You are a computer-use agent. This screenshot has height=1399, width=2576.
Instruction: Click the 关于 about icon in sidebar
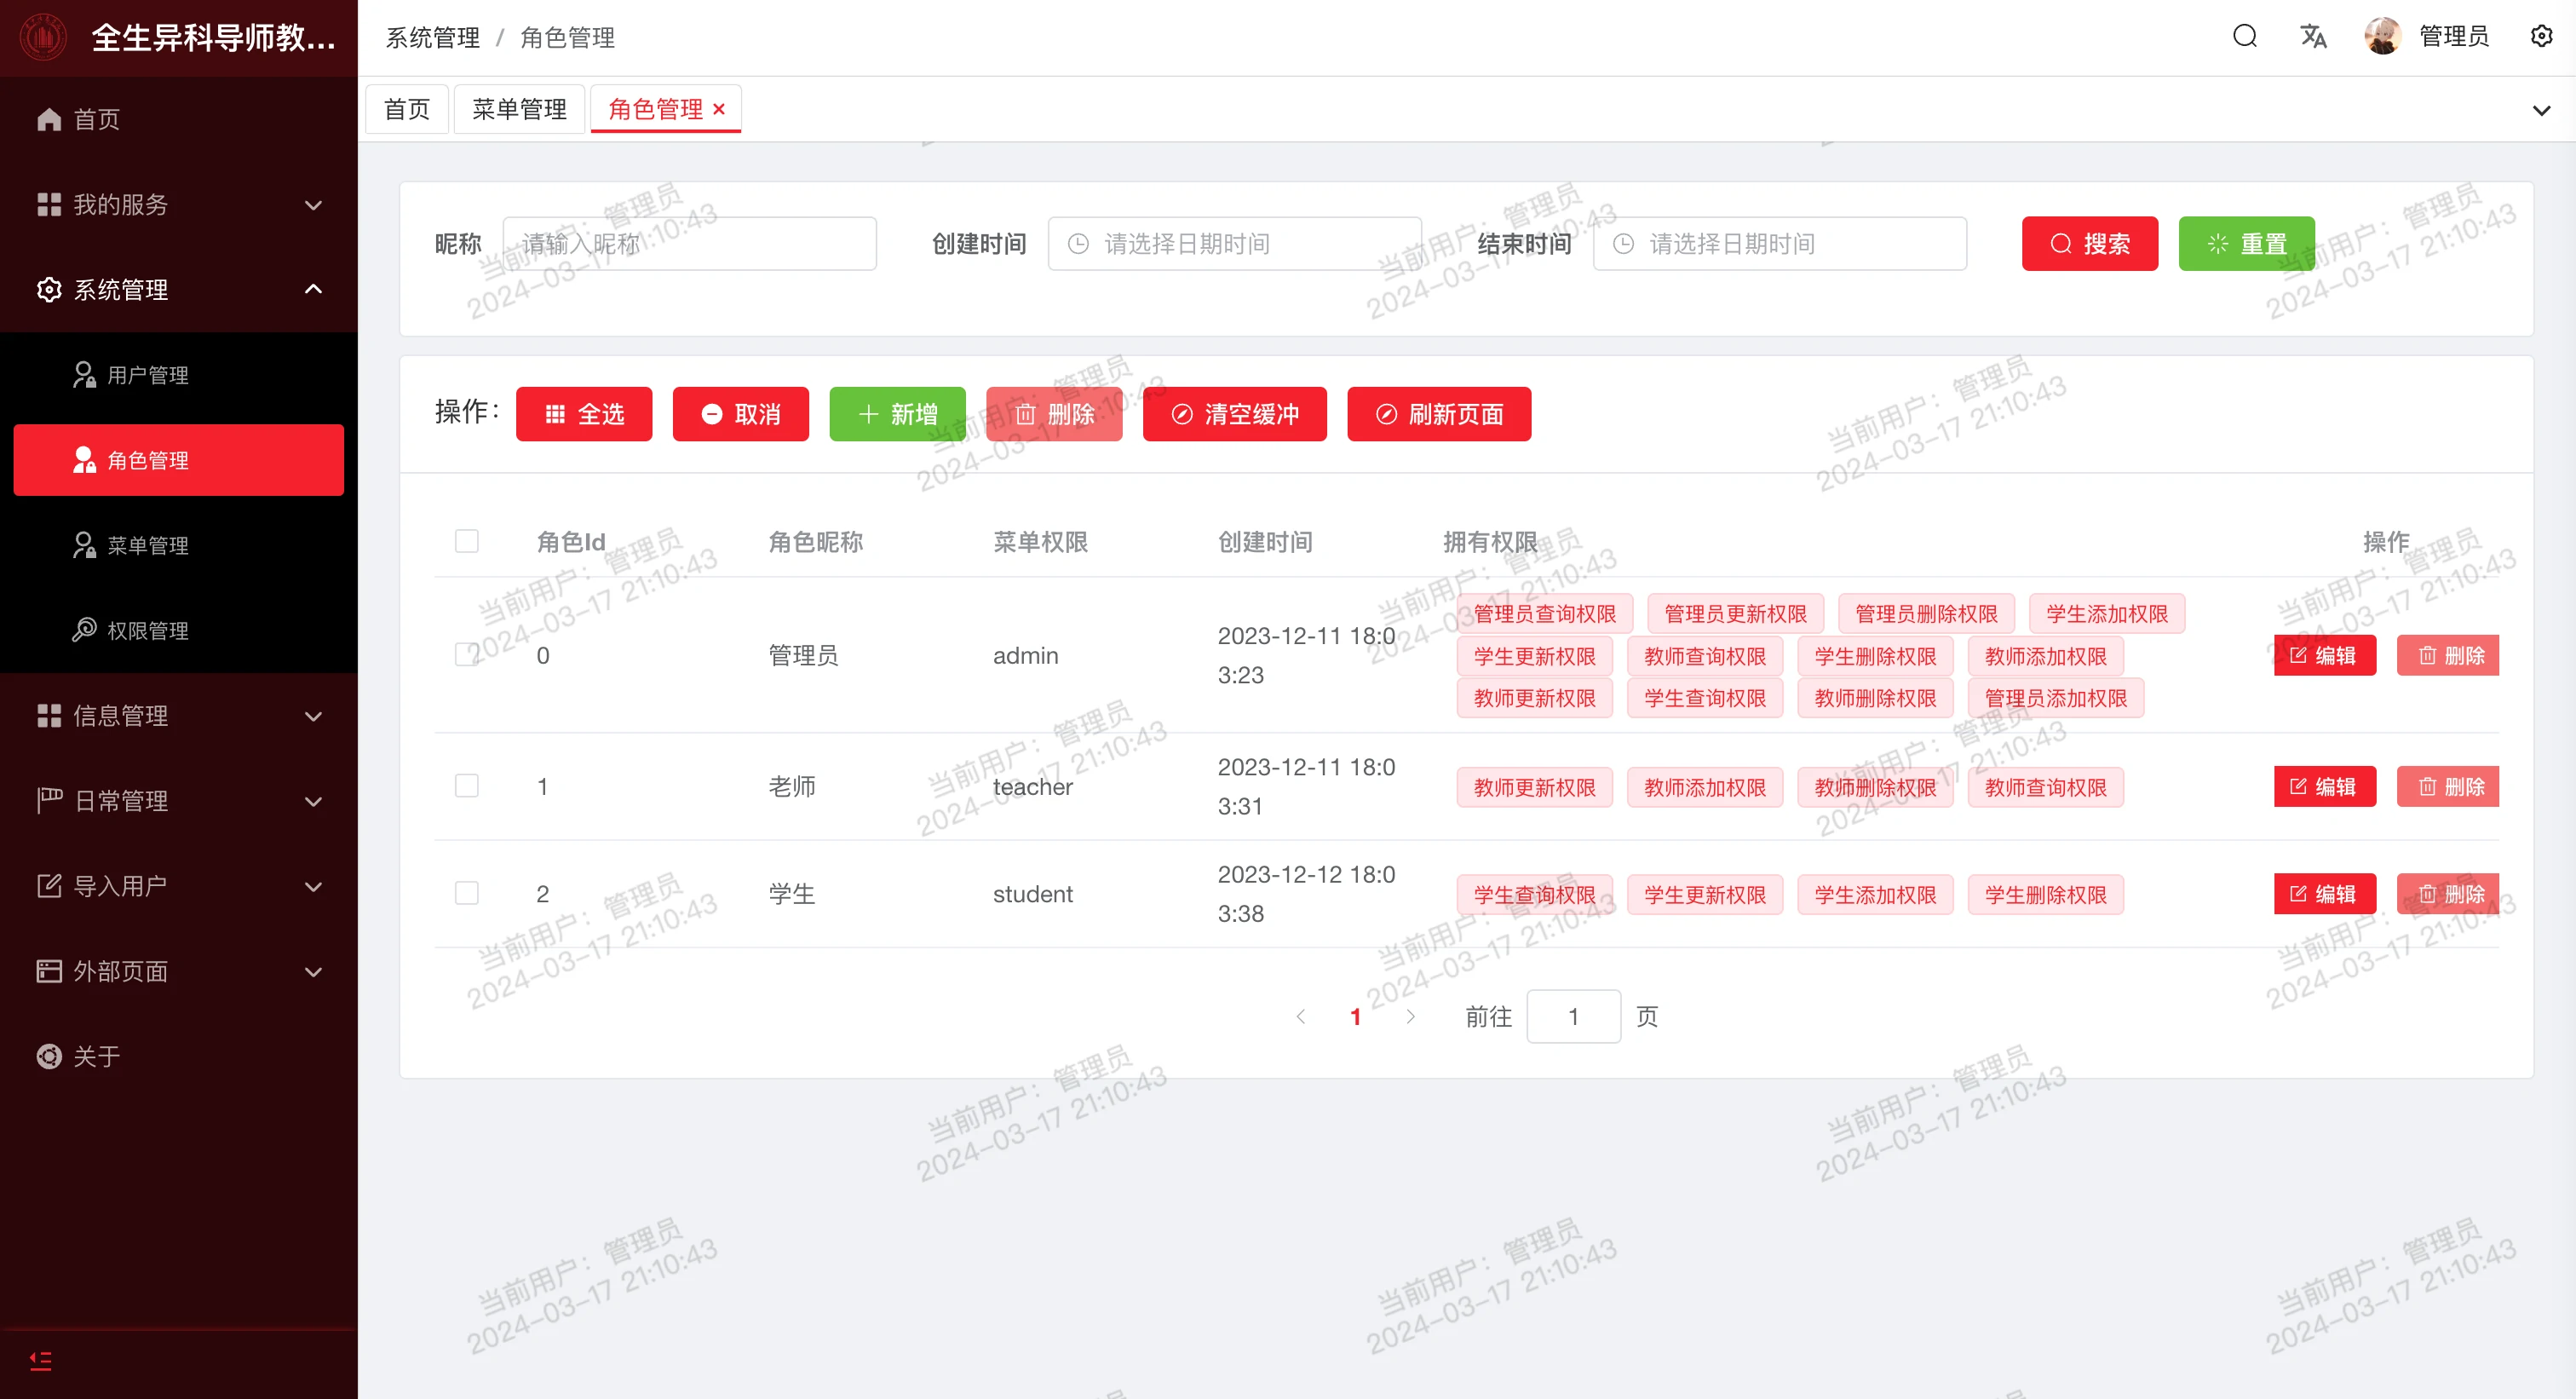[49, 1056]
